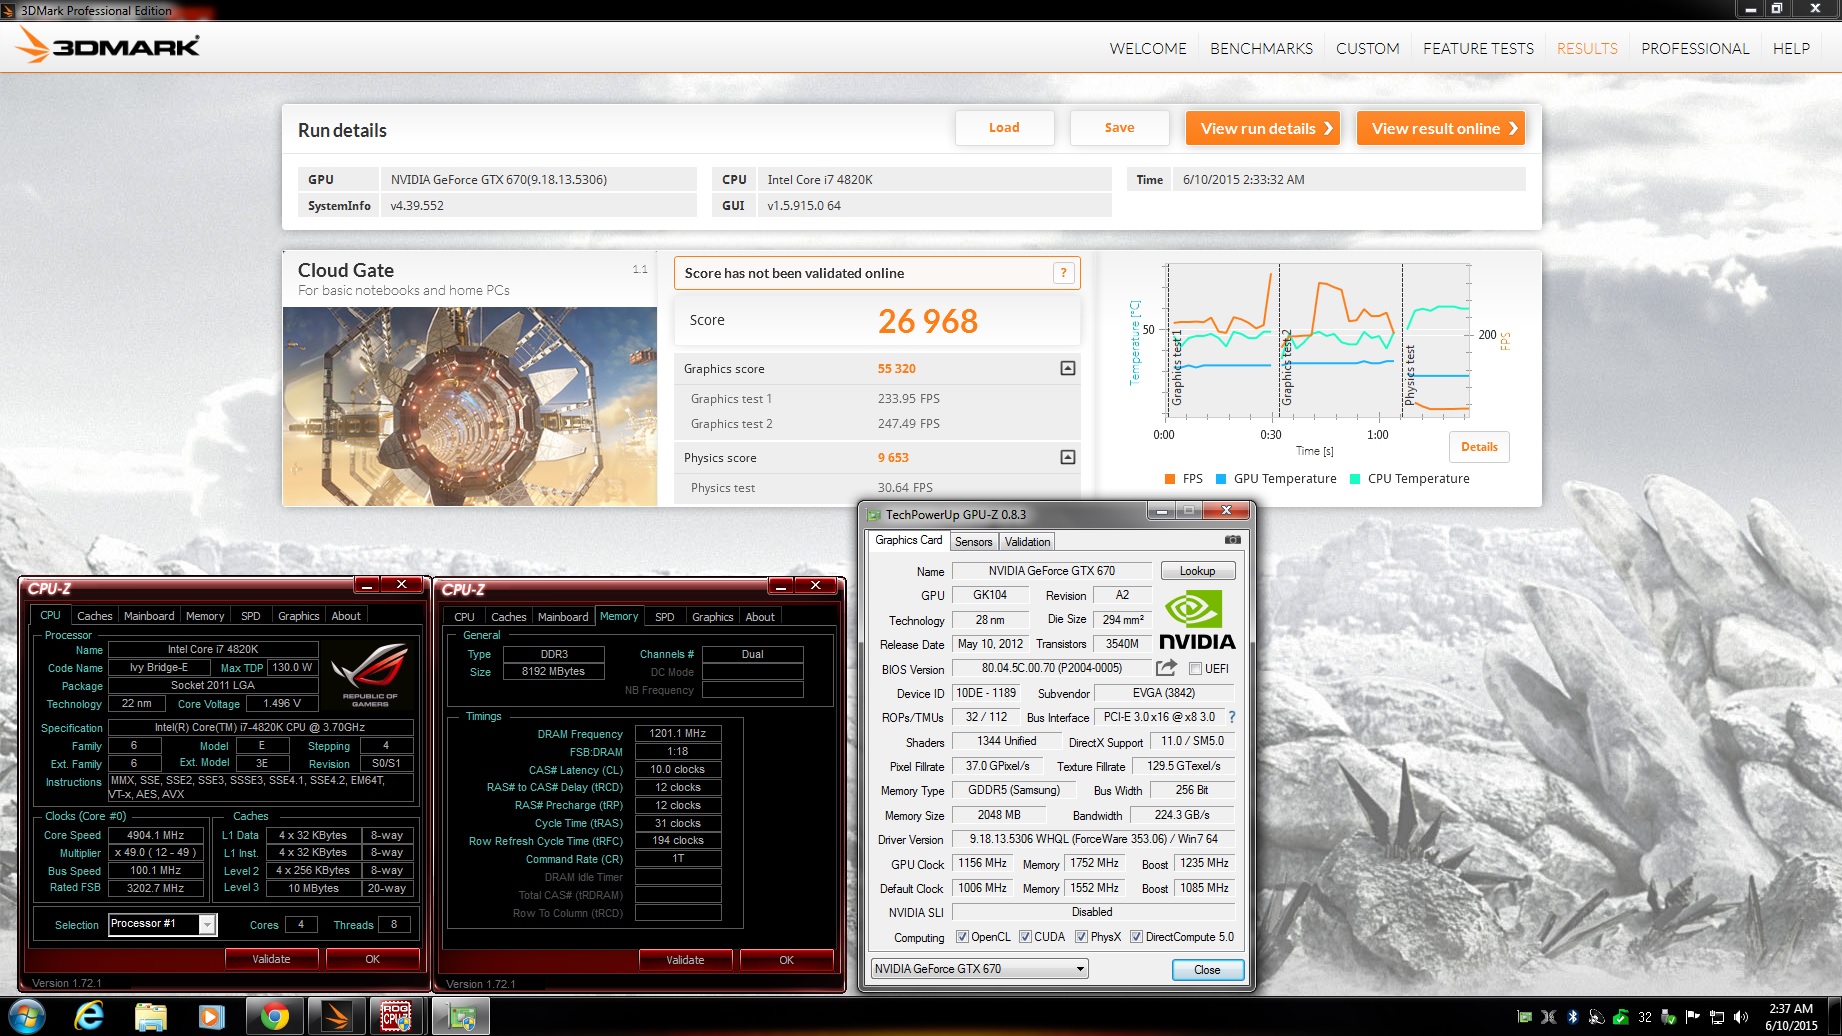Click the chart Details button

[x=1479, y=447]
